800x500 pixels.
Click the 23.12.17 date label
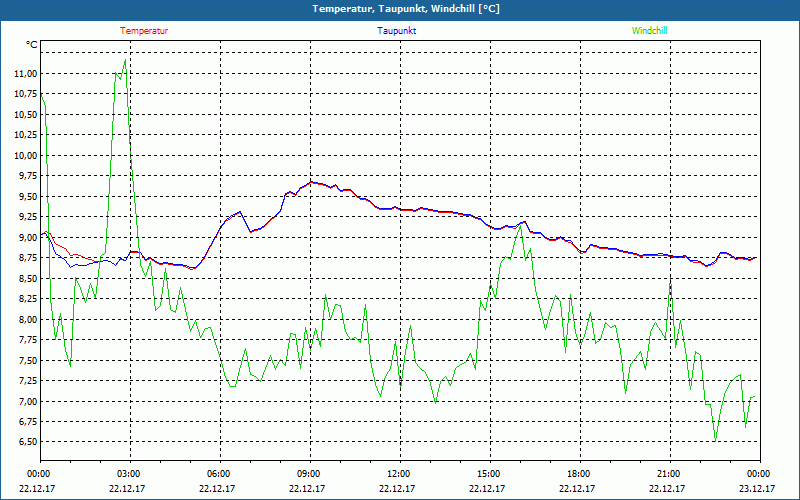pyautogui.click(x=757, y=488)
